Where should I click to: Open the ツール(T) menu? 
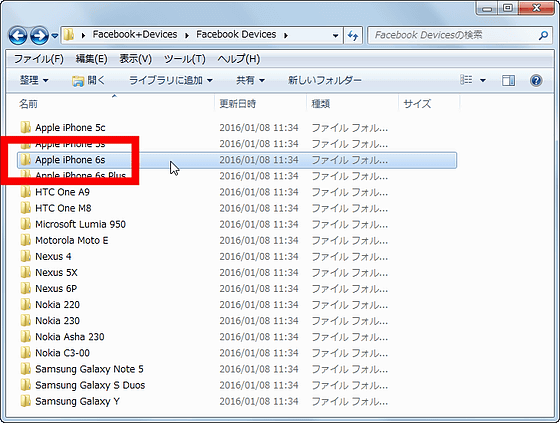[185, 59]
